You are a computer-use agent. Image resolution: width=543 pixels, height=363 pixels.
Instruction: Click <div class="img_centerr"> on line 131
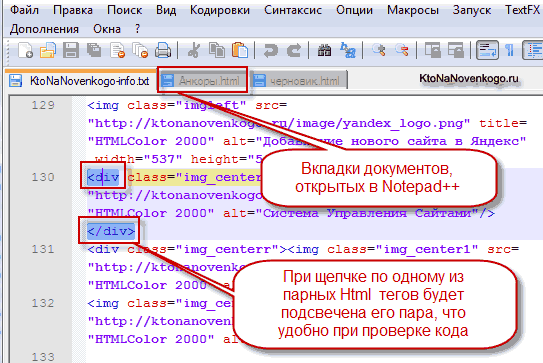tap(187, 249)
